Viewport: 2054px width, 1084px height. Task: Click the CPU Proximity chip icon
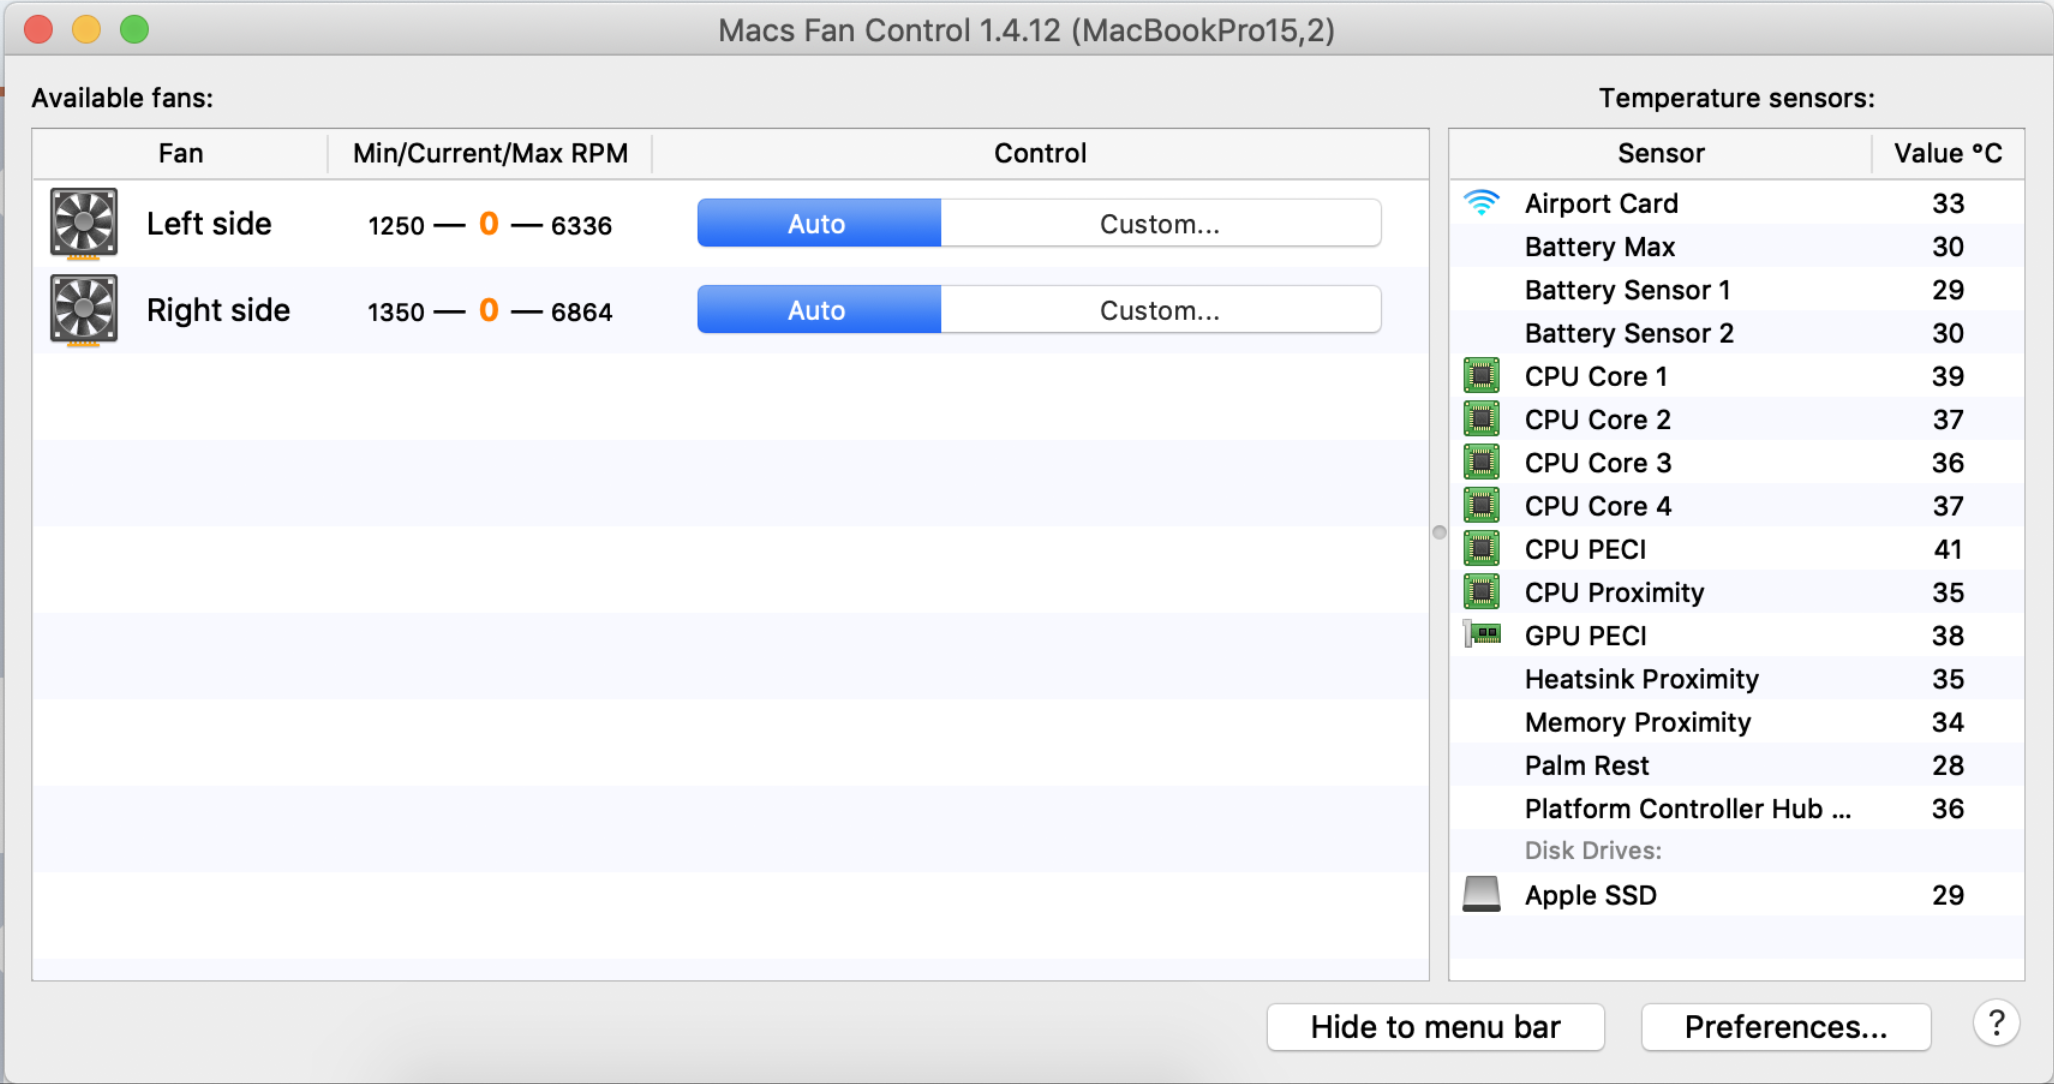tap(1481, 592)
